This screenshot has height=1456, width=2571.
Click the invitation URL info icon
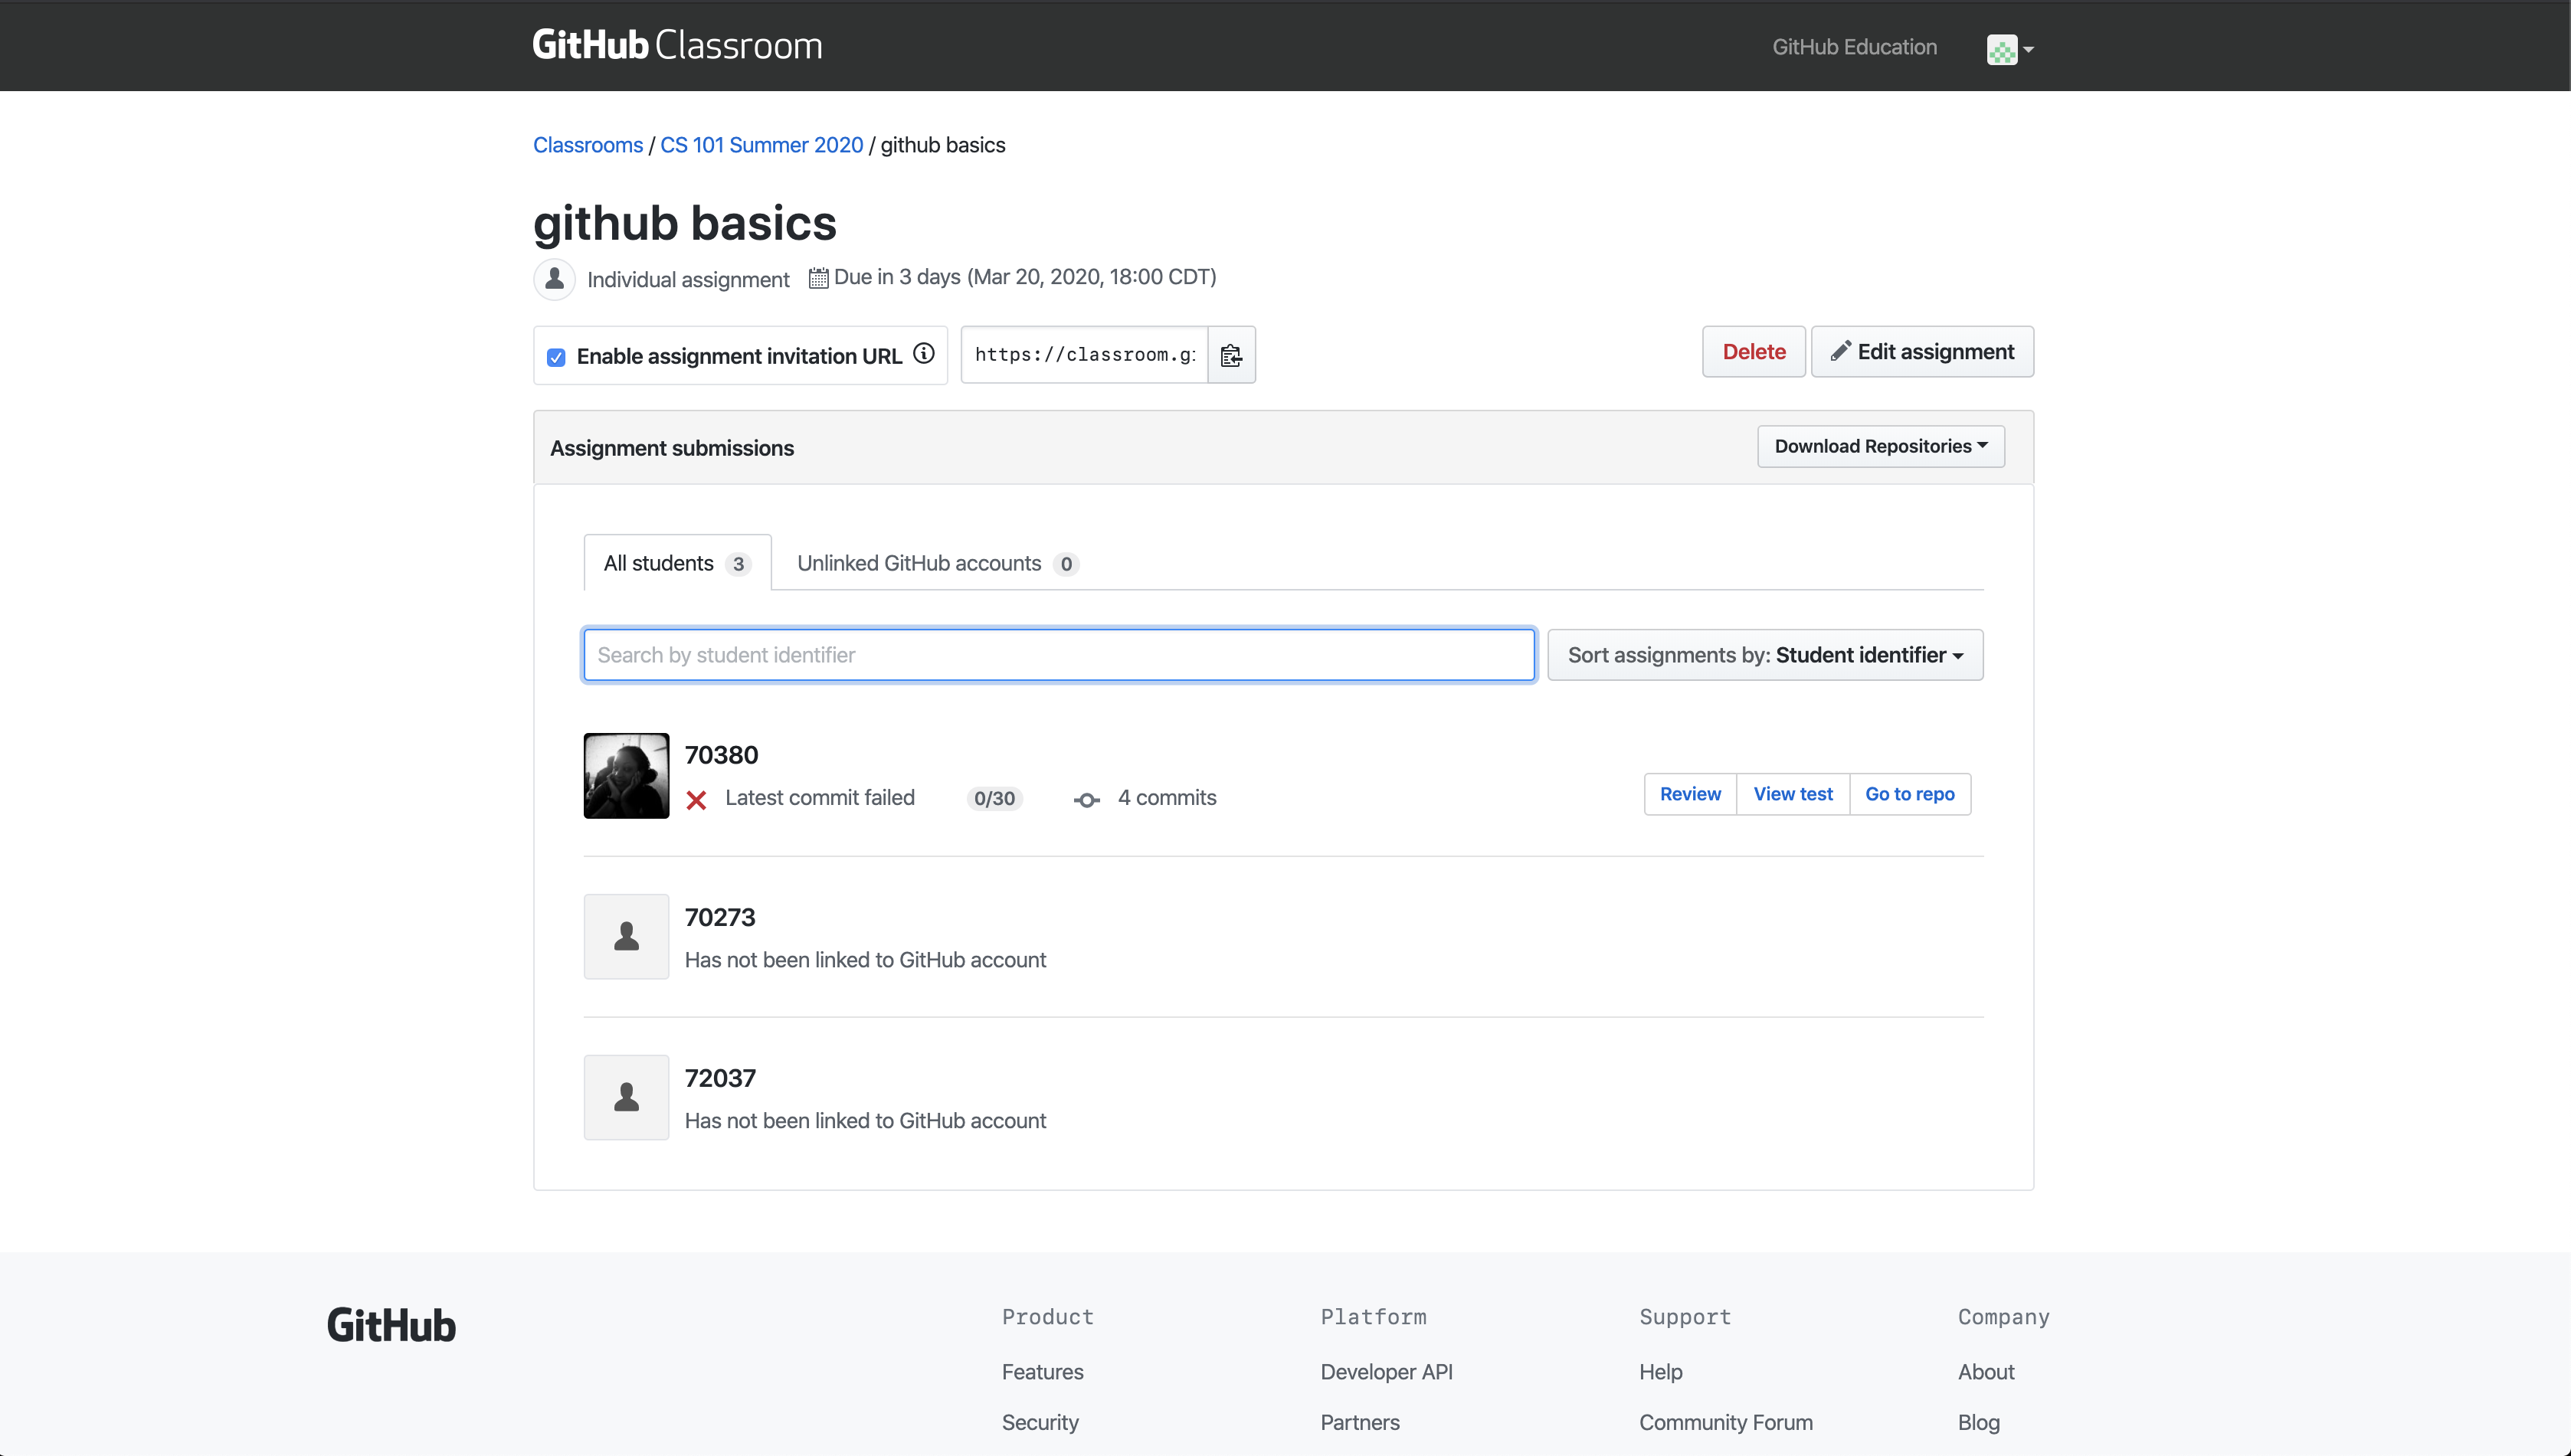tap(924, 353)
